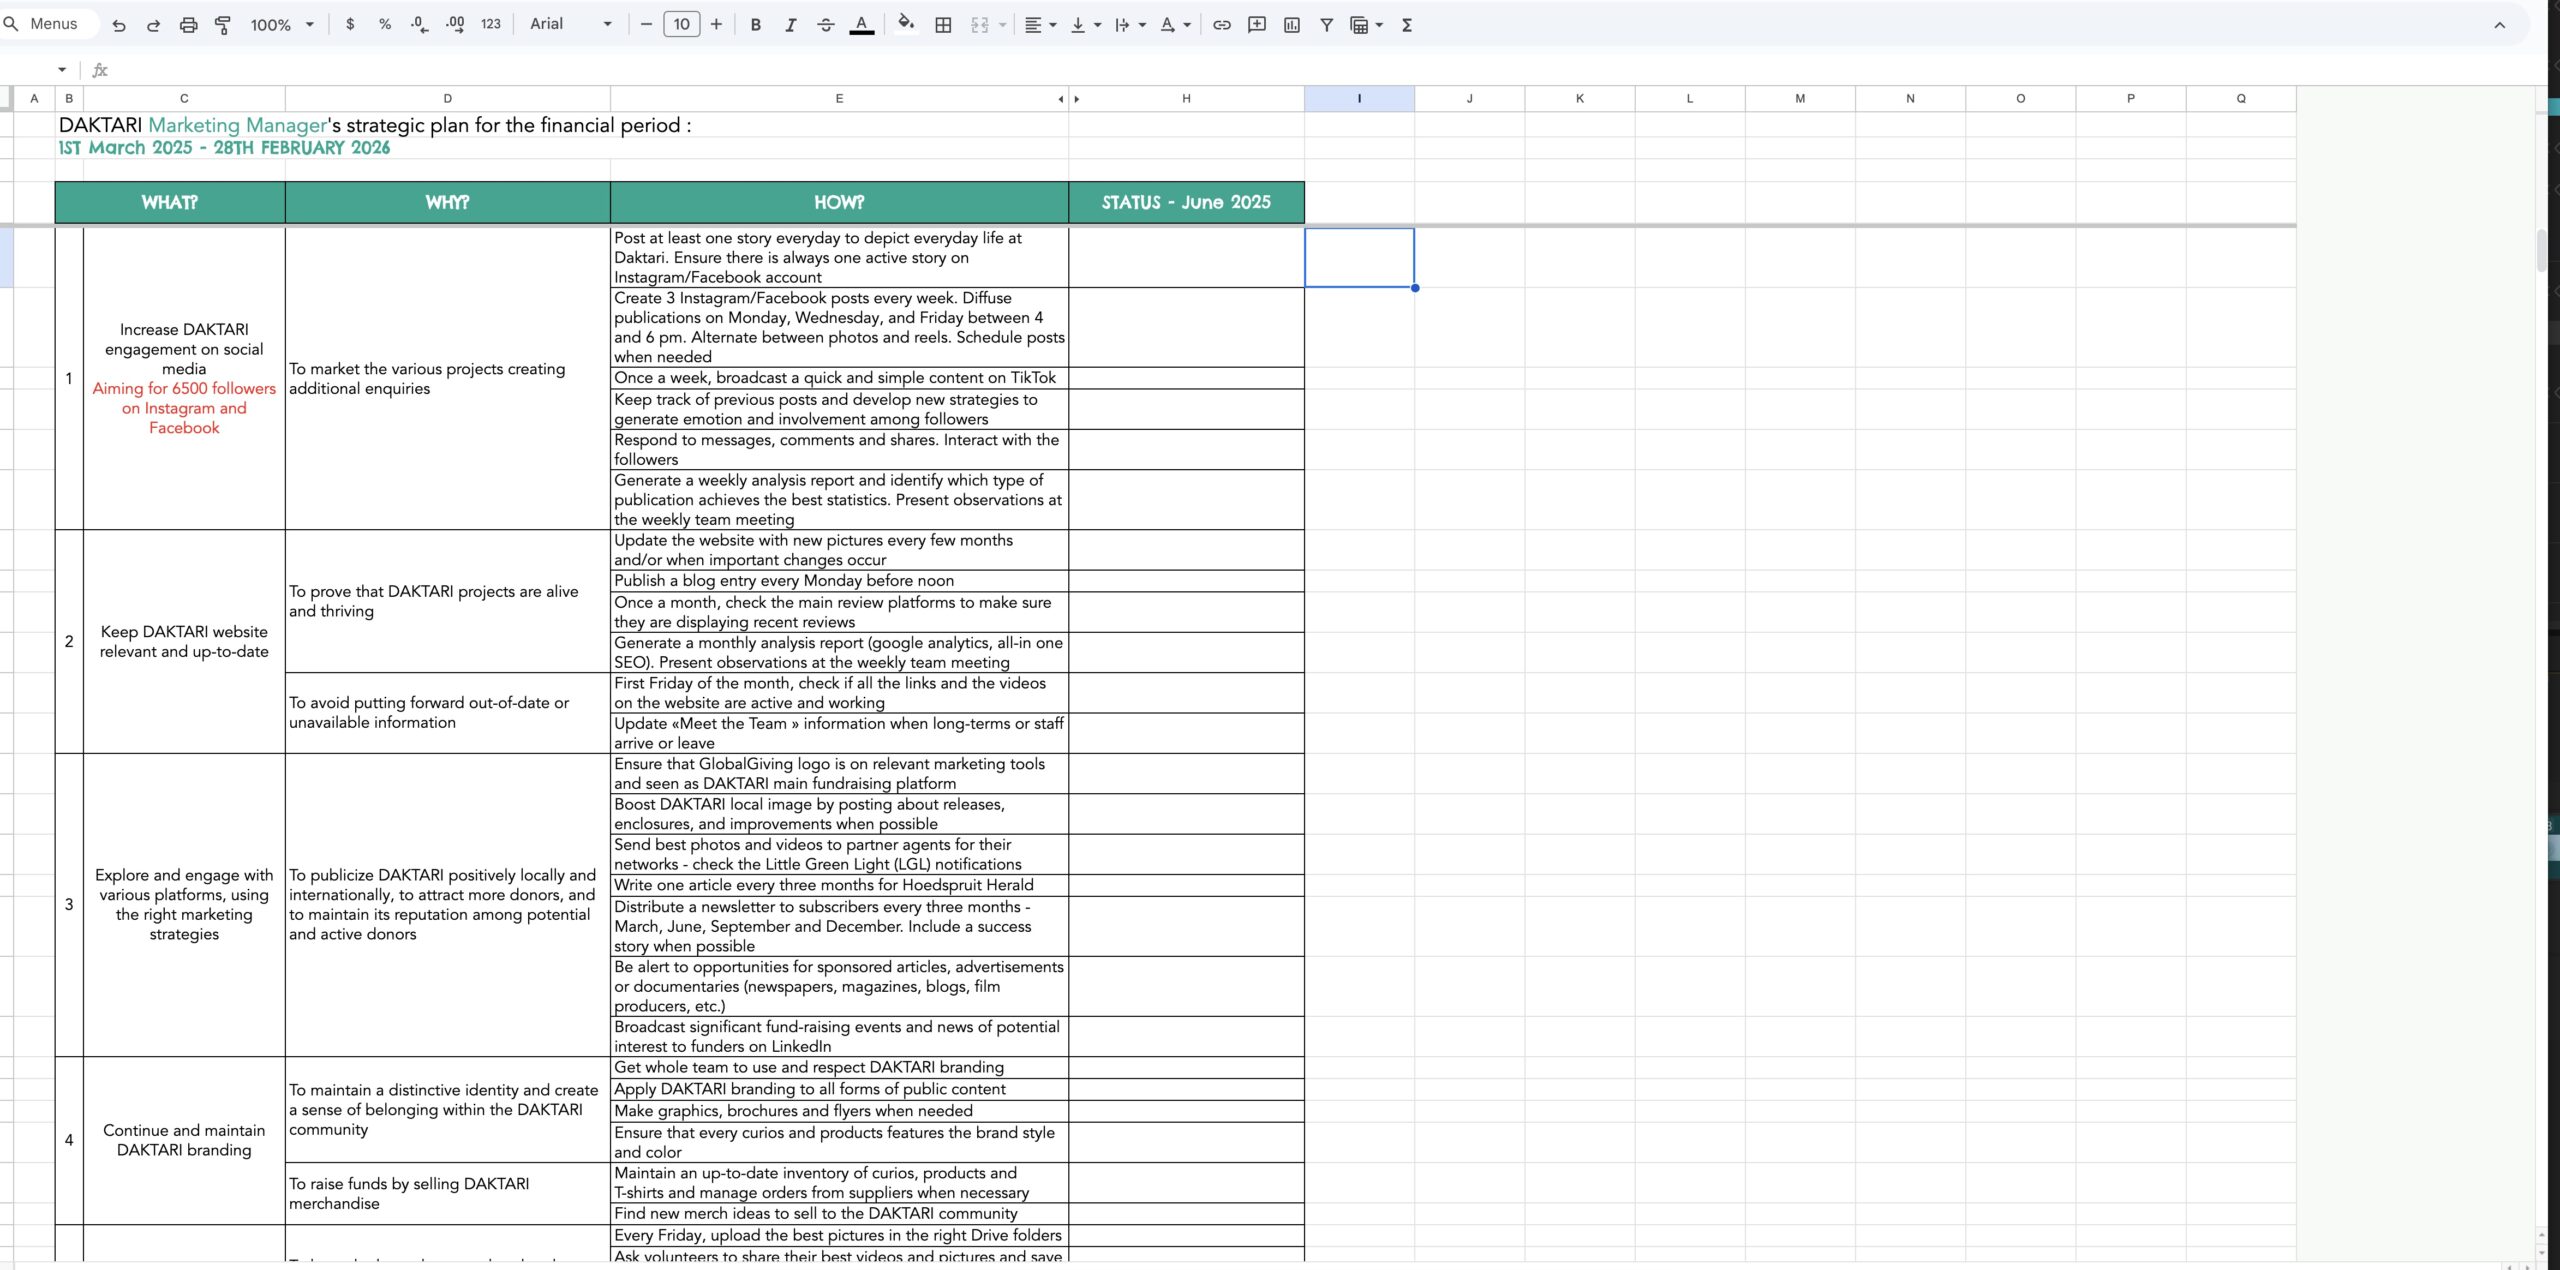Select 'Find new merch ideas to sell' cell
This screenshot has height=1270, width=2560.
coord(839,1214)
